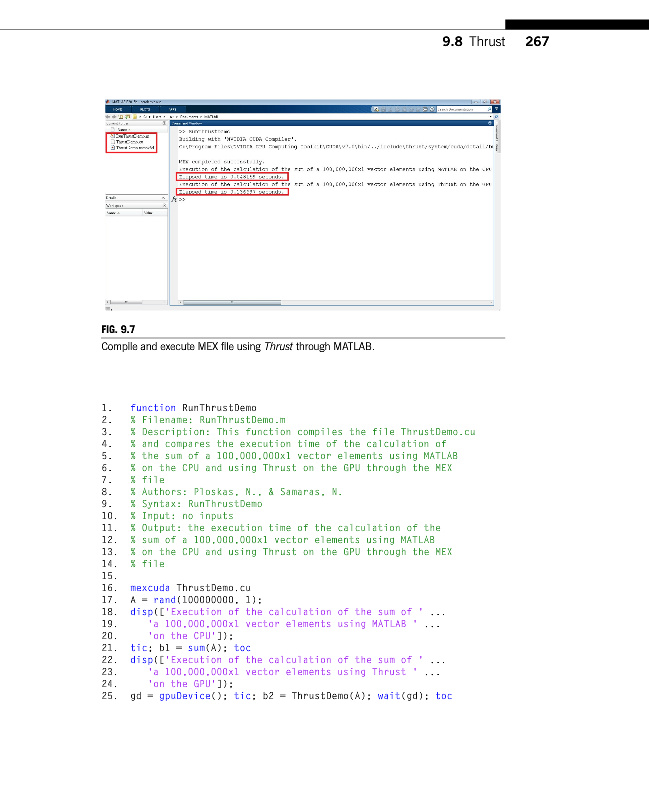Open the HOME ribbon tab
This screenshot has width=649, height=800.
point(118,110)
